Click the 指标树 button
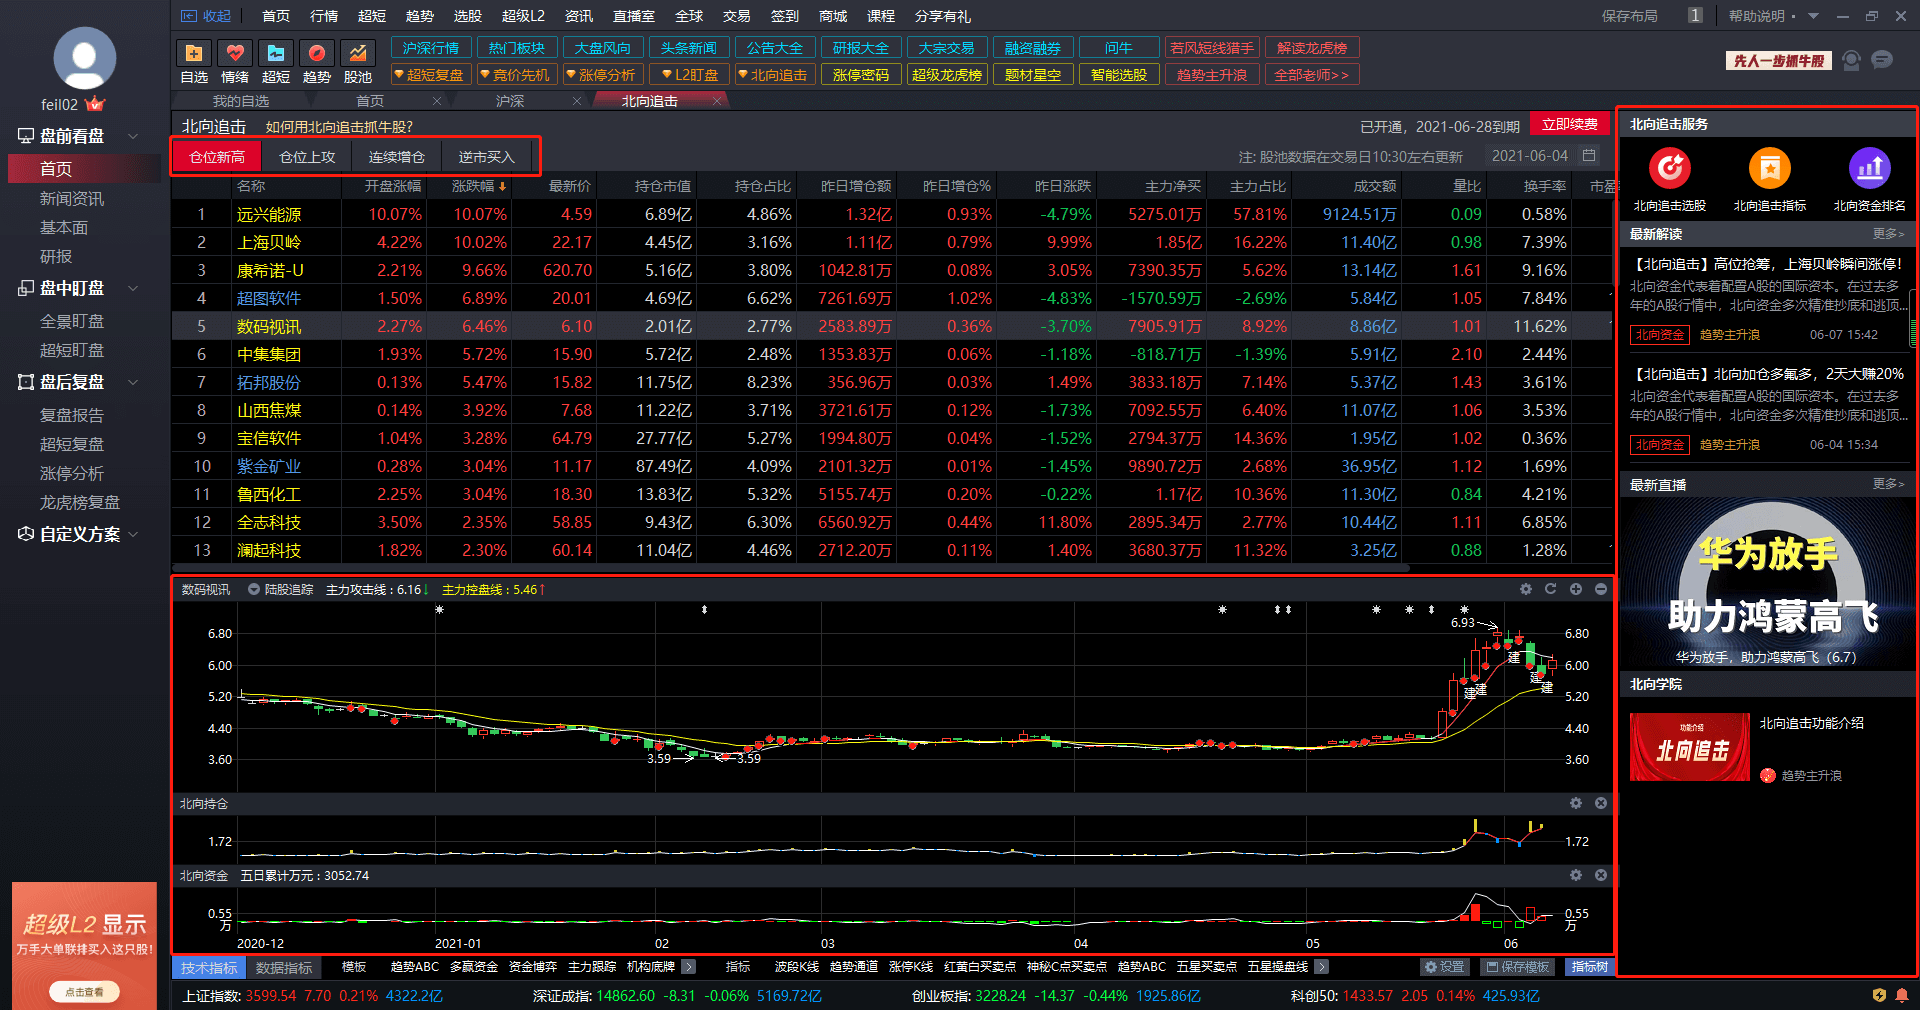This screenshot has width=1920, height=1010. coord(1589,967)
